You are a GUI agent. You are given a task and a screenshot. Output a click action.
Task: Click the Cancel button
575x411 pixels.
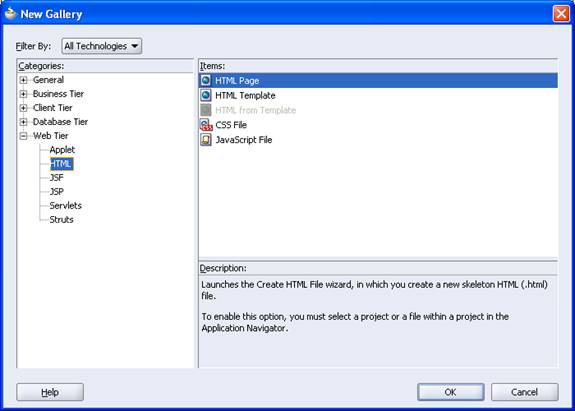(x=524, y=392)
